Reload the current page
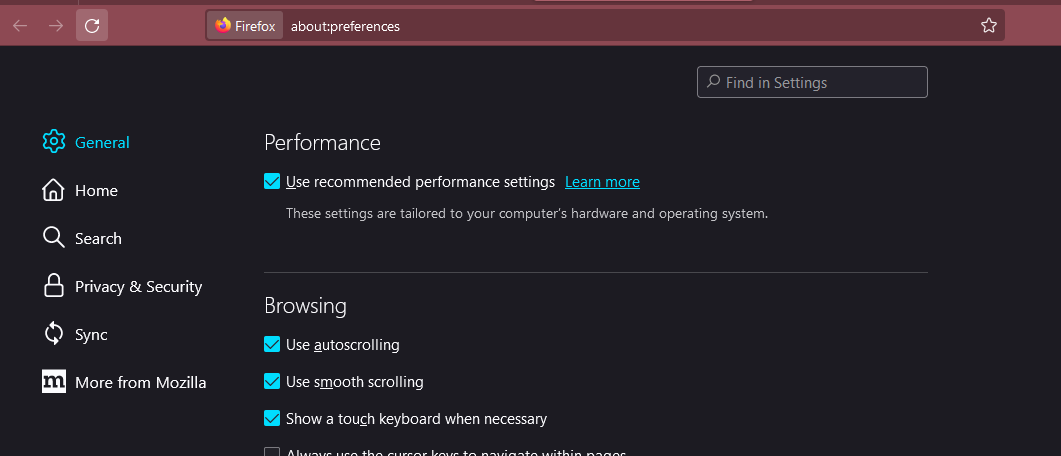Image resolution: width=1061 pixels, height=456 pixels. (92, 26)
